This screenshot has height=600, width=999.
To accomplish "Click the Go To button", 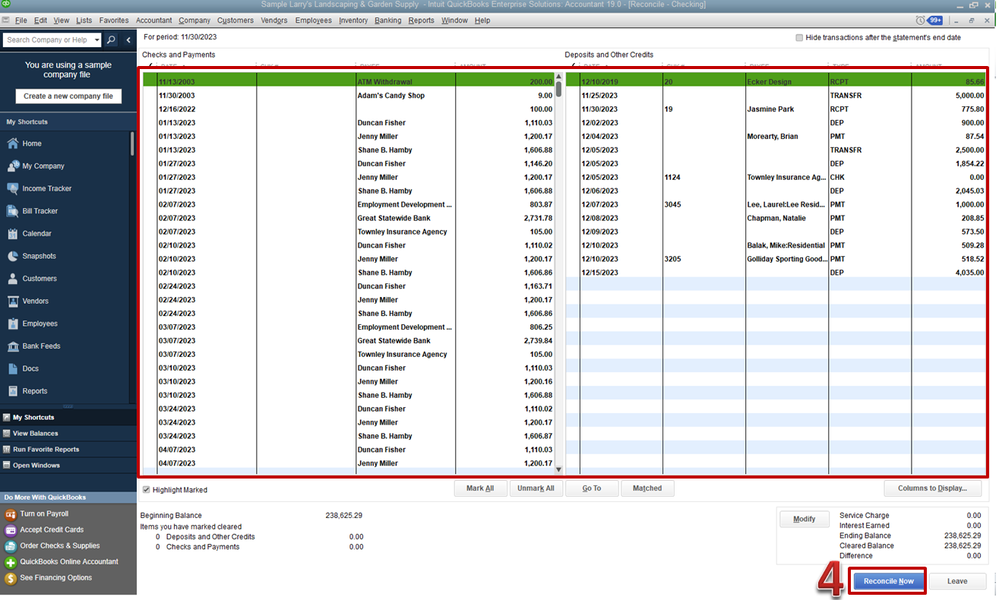I will click(591, 489).
